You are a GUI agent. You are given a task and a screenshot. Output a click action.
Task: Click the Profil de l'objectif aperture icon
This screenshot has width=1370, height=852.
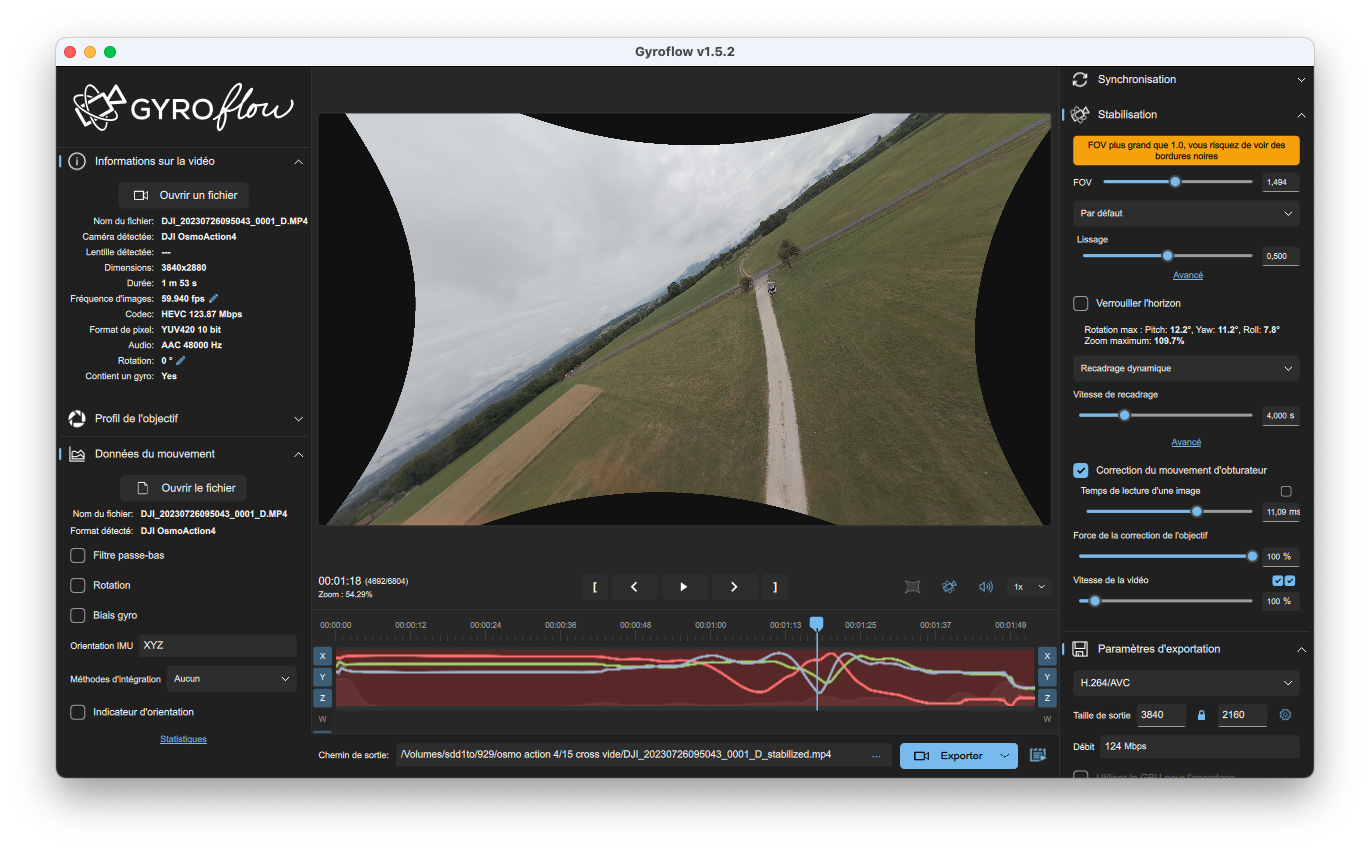click(77, 419)
